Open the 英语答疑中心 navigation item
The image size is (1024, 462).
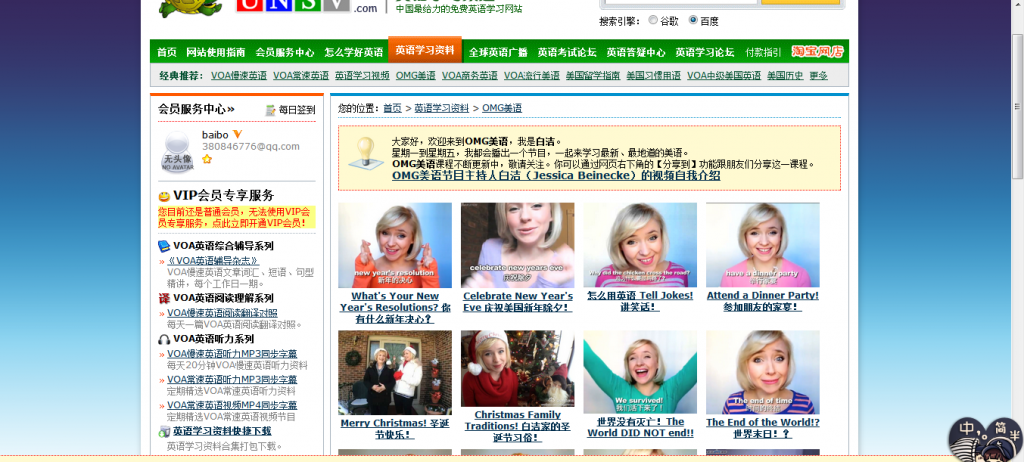[636, 52]
